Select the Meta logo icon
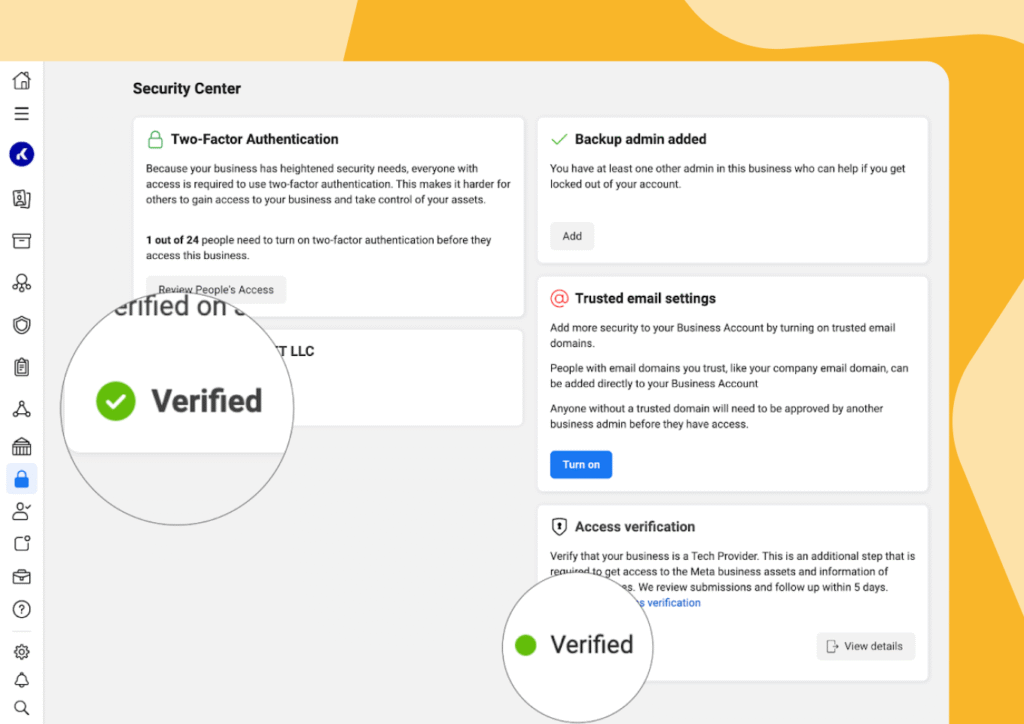 tap(21, 155)
